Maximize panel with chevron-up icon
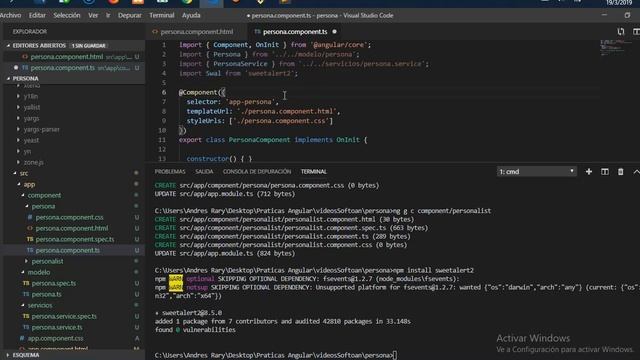 coord(636,172)
